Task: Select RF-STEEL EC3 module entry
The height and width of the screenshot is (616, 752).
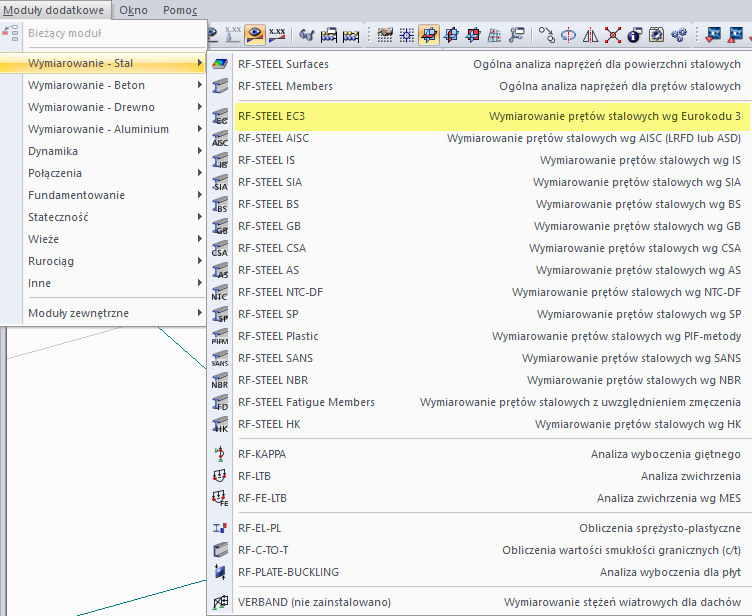Action: click(492, 117)
